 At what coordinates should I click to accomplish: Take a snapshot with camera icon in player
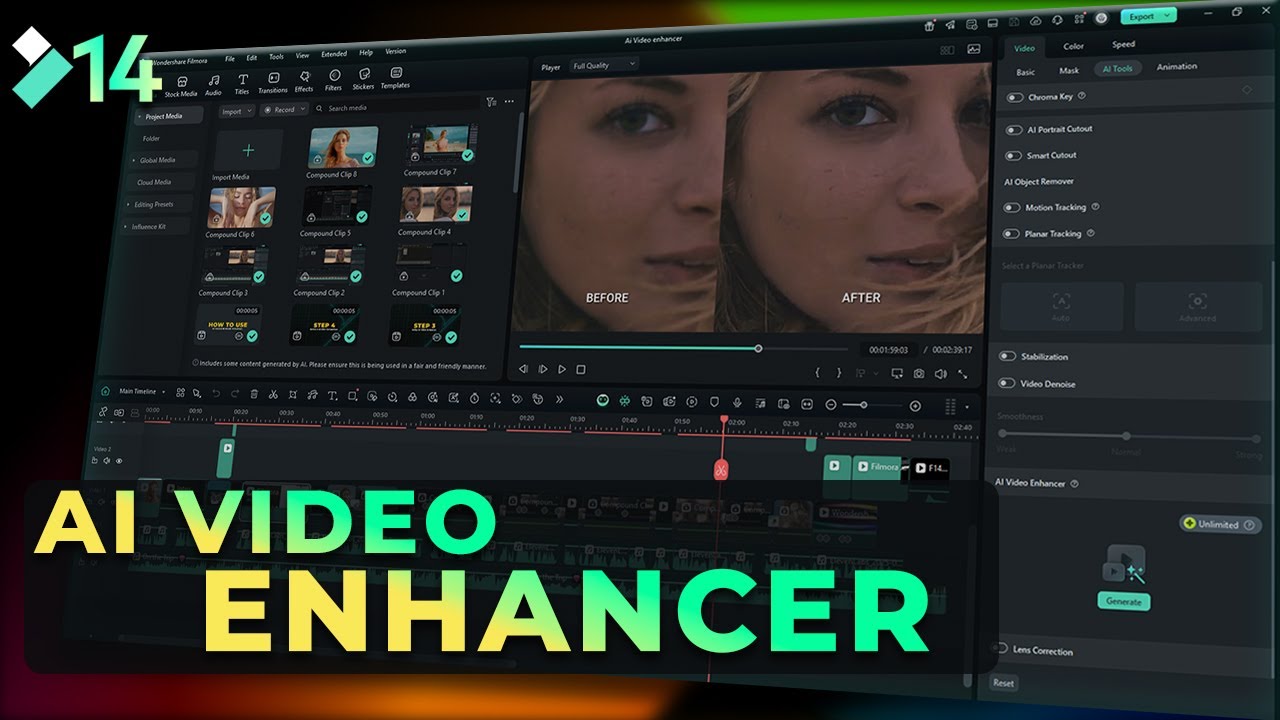tap(918, 373)
